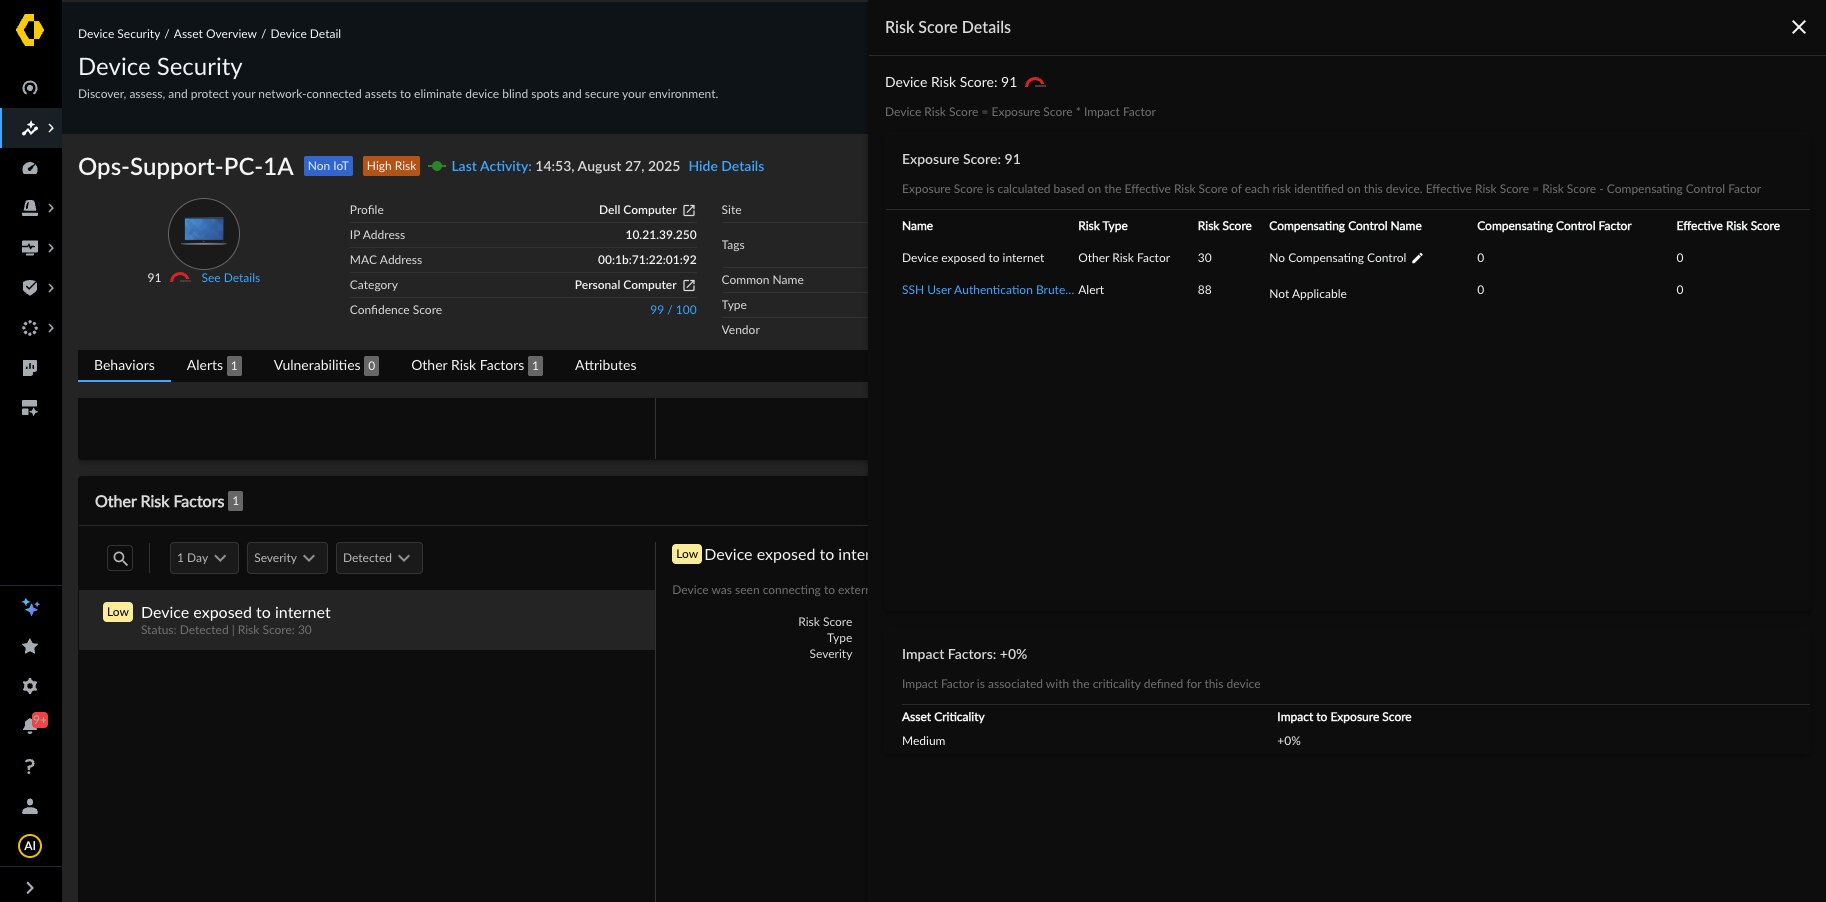Viewport: 1826px width, 902px height.
Task: Click the AI assistant circle icon
Action: pos(30,846)
